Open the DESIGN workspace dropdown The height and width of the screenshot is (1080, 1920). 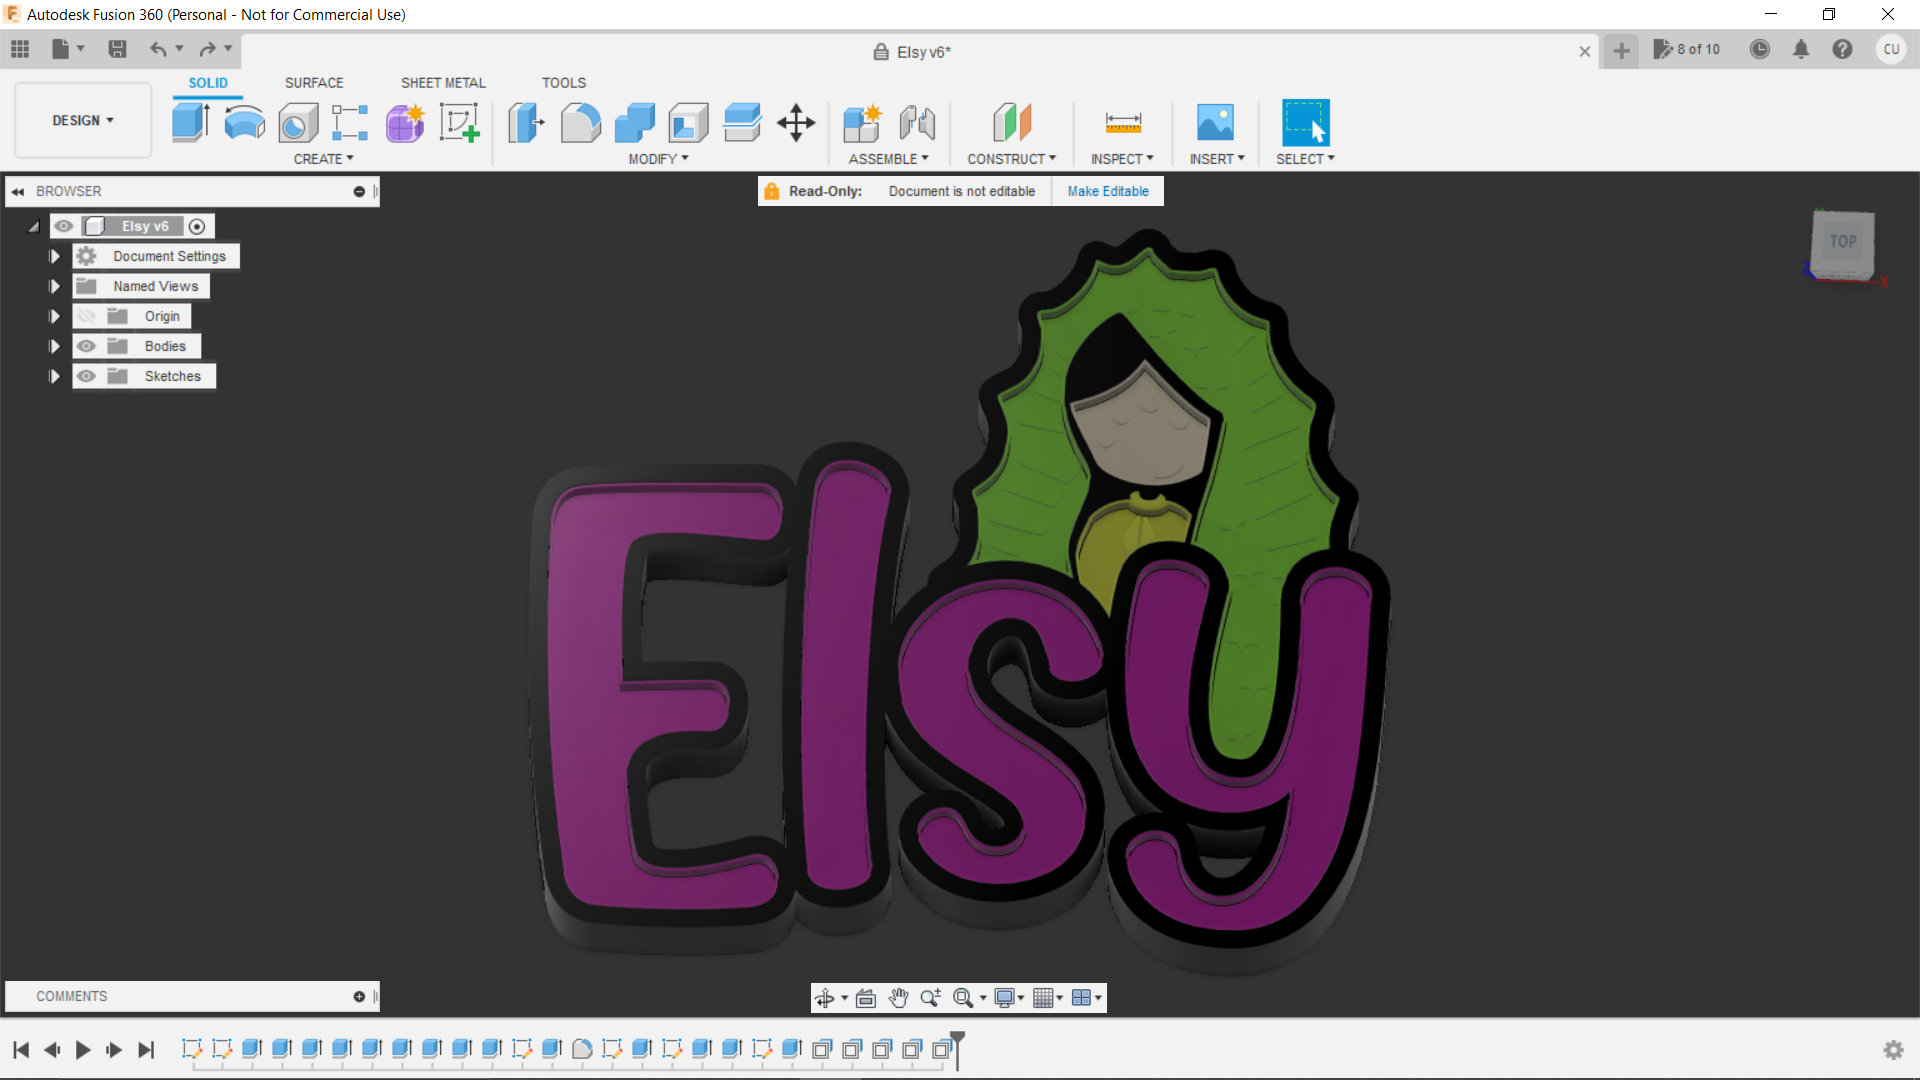[83, 120]
